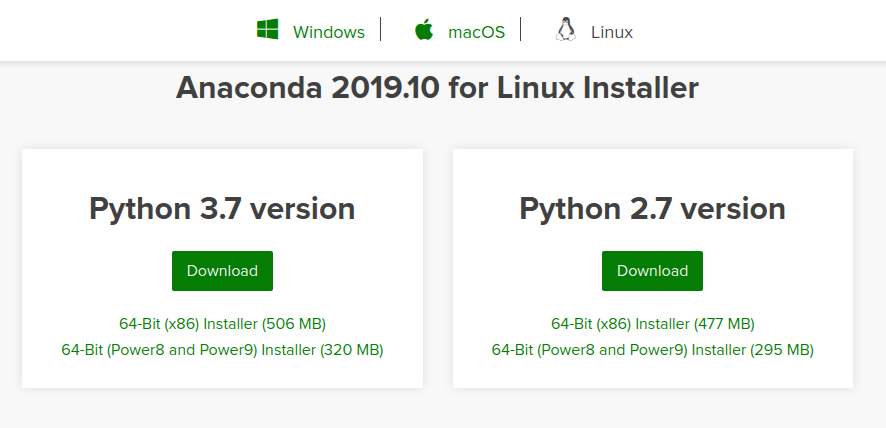Open 64-Bit Power8 and Power9 Installer (320 MB)
The width and height of the screenshot is (886, 428).
point(222,350)
